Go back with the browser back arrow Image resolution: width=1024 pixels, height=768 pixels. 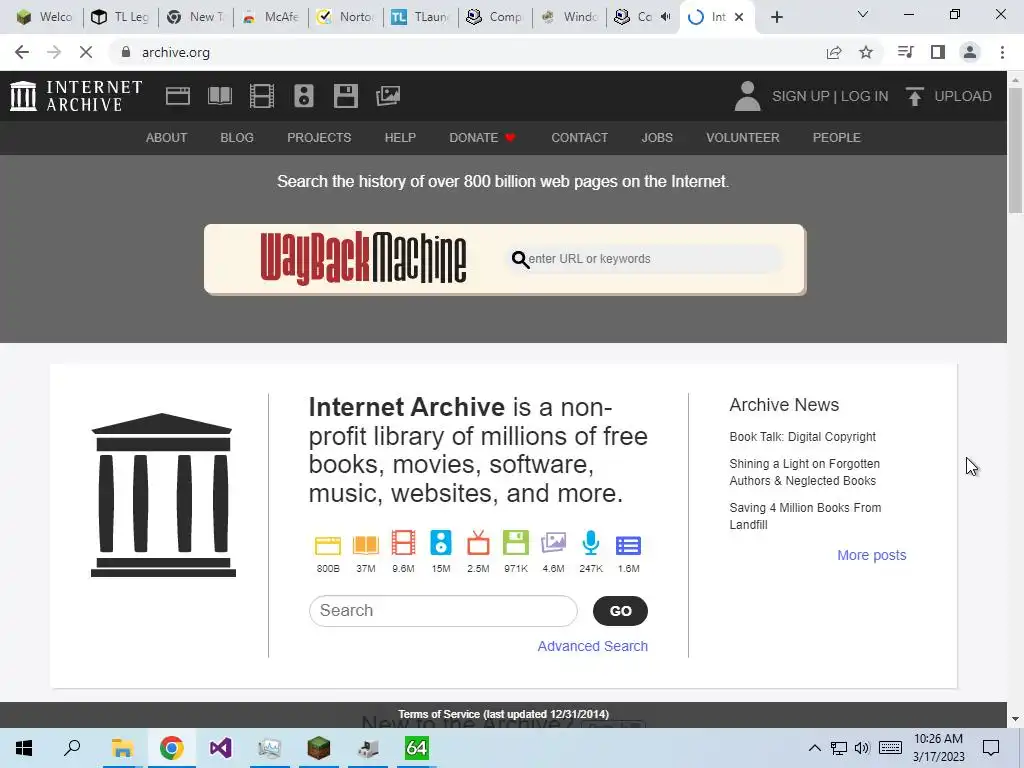tap(22, 52)
